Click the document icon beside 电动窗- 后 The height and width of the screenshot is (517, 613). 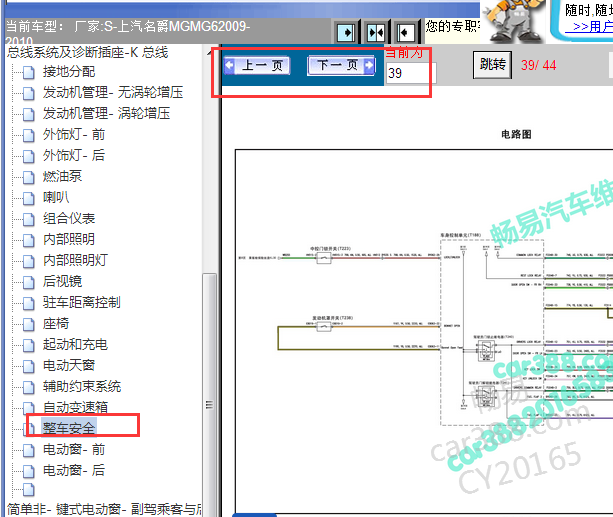(29, 471)
